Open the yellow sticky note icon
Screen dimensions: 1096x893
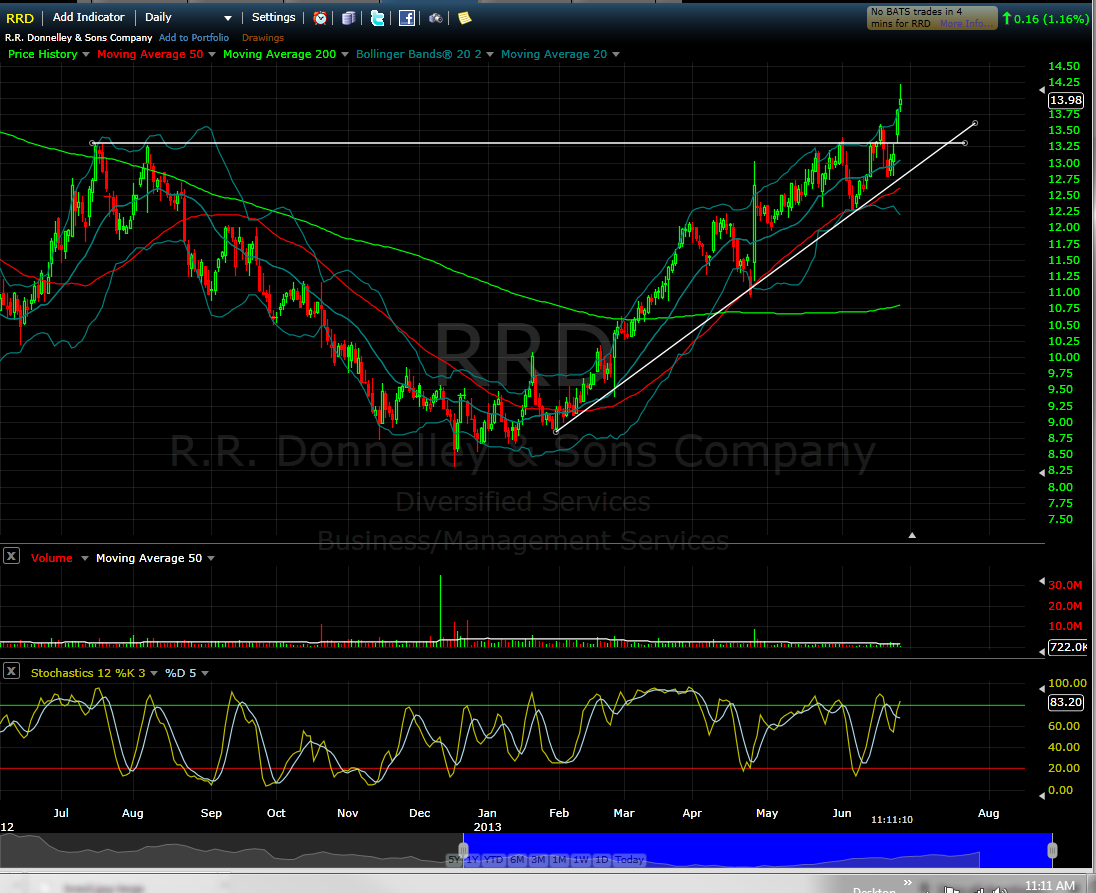(464, 18)
